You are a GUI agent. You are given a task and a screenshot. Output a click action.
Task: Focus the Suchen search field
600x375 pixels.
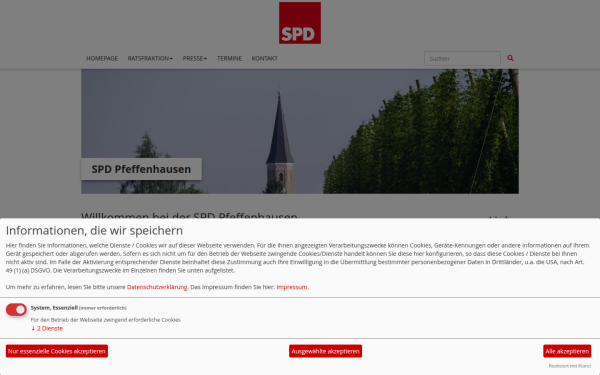(x=462, y=59)
